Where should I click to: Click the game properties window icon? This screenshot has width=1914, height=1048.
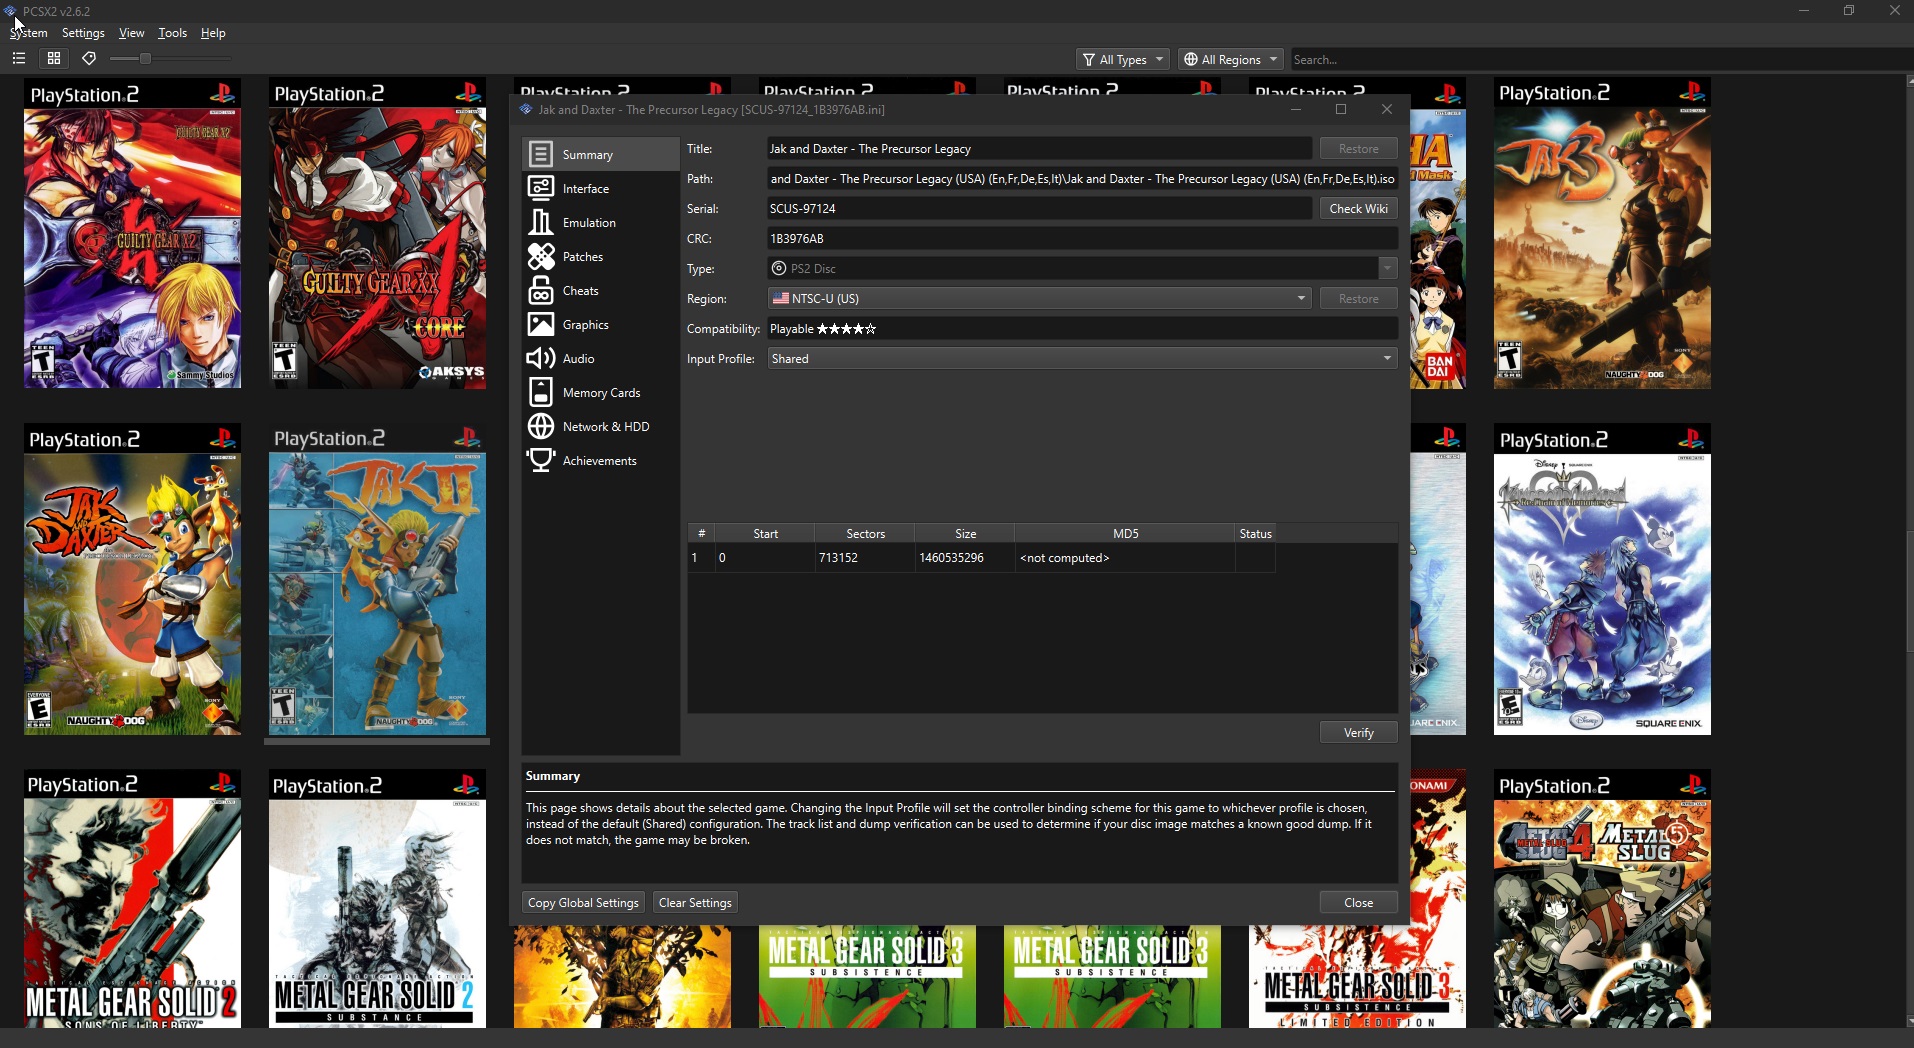click(526, 109)
